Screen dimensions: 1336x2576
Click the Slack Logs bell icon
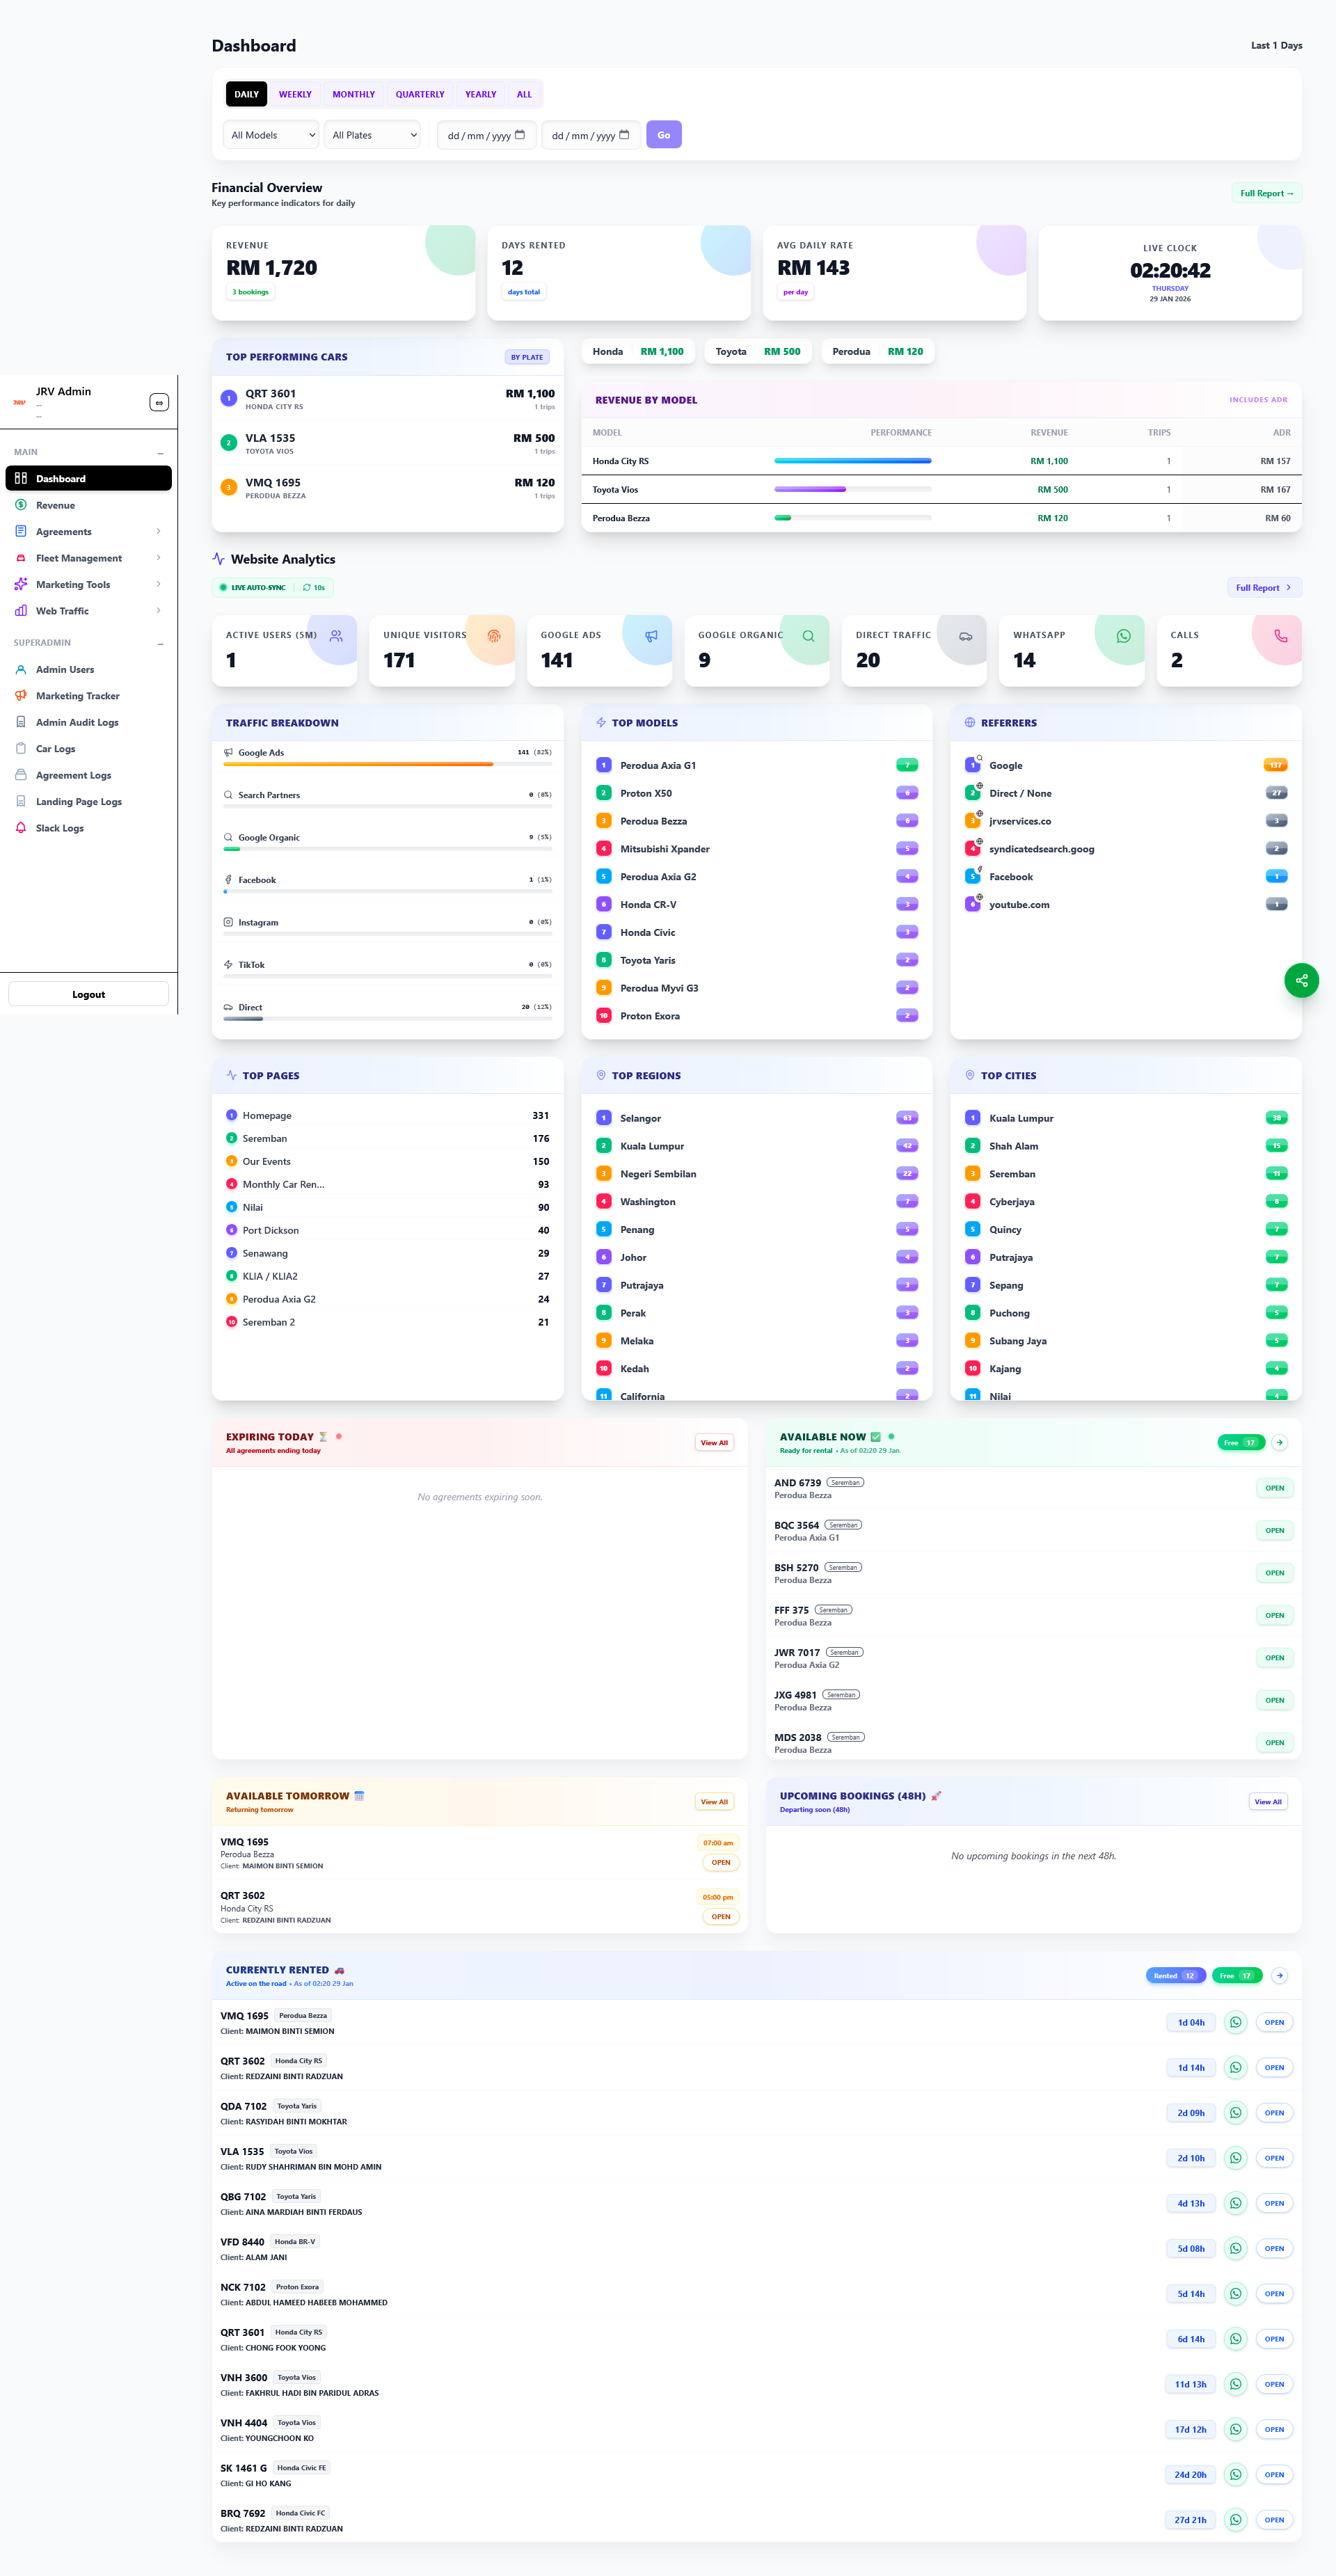(x=21, y=828)
